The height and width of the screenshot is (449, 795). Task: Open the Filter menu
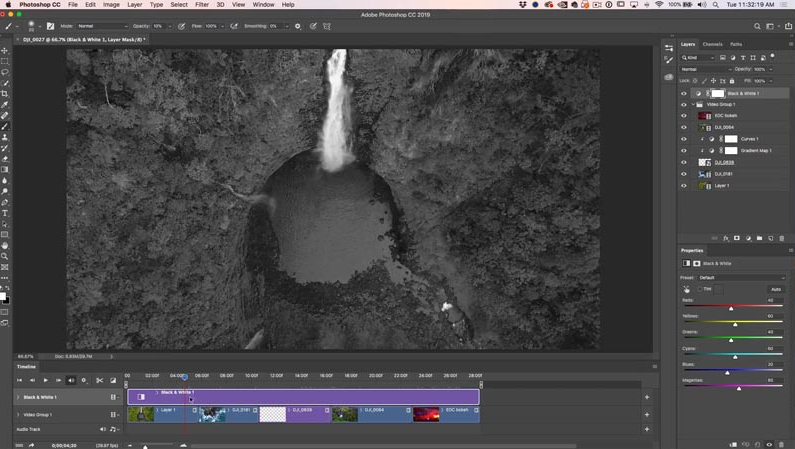[202, 5]
